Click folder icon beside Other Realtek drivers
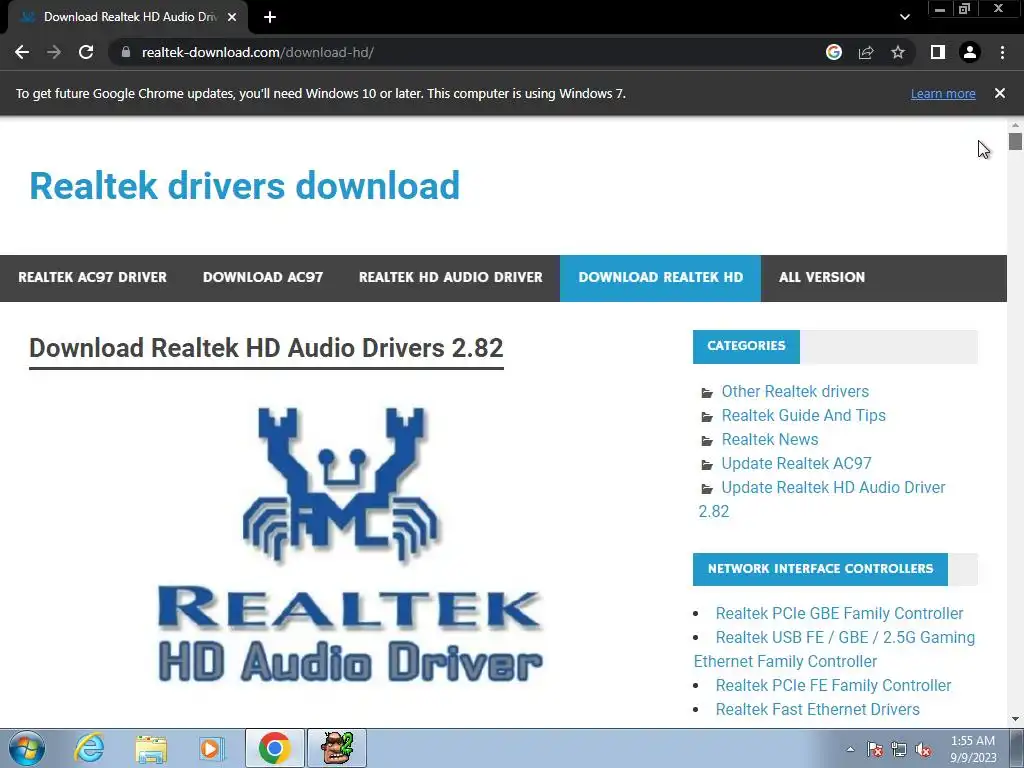1024x768 pixels. coord(707,392)
